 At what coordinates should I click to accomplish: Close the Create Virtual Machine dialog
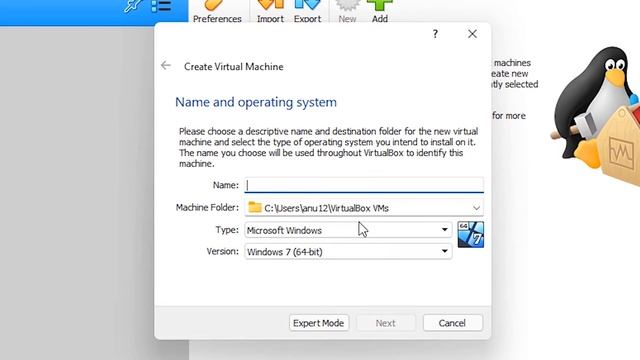(472, 34)
